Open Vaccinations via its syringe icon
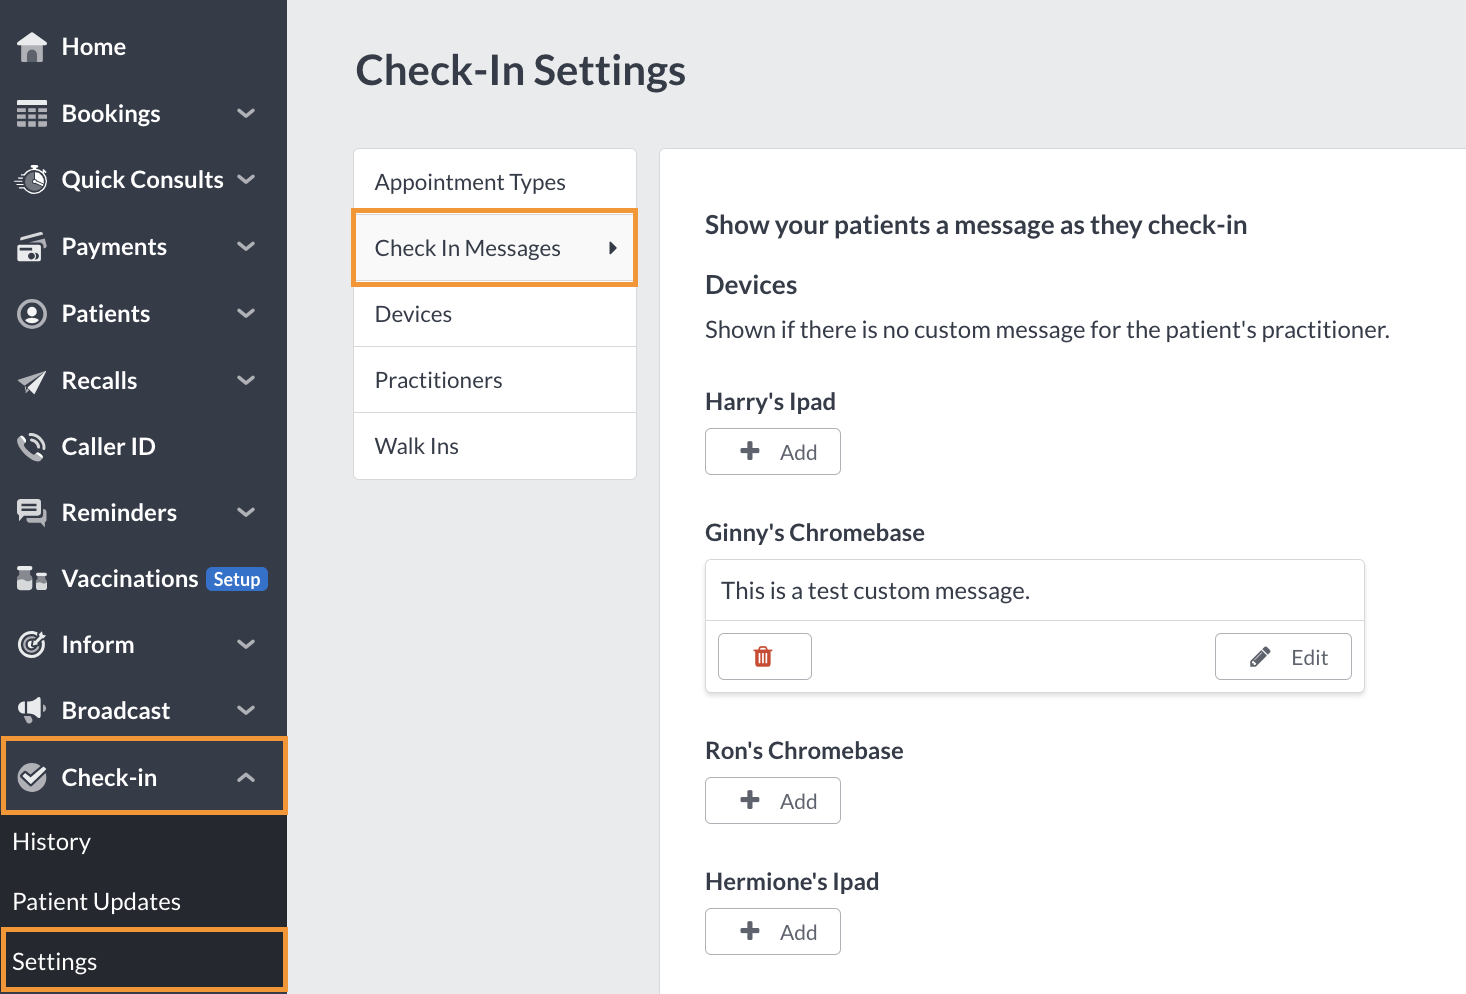 point(31,578)
